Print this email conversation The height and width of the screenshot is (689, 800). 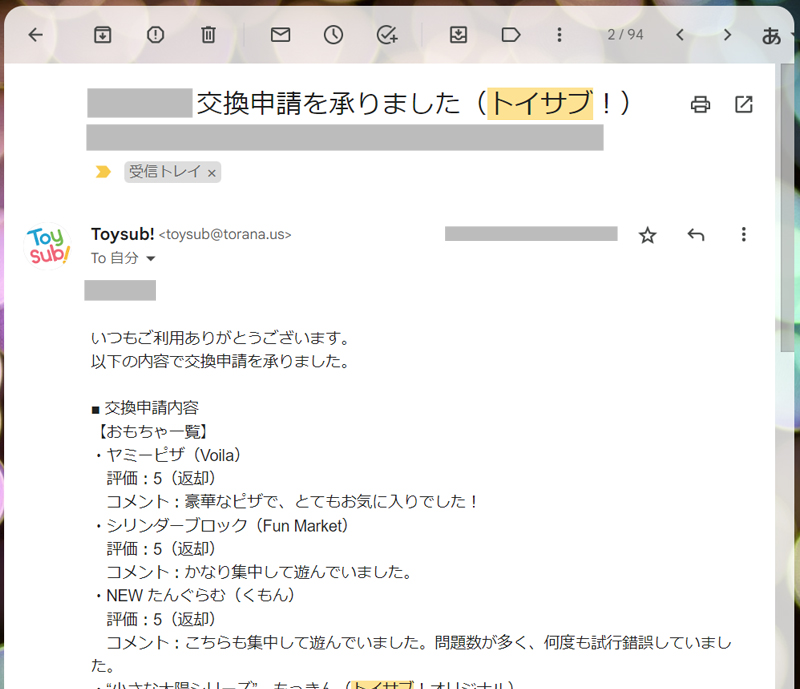pyautogui.click(x=700, y=104)
